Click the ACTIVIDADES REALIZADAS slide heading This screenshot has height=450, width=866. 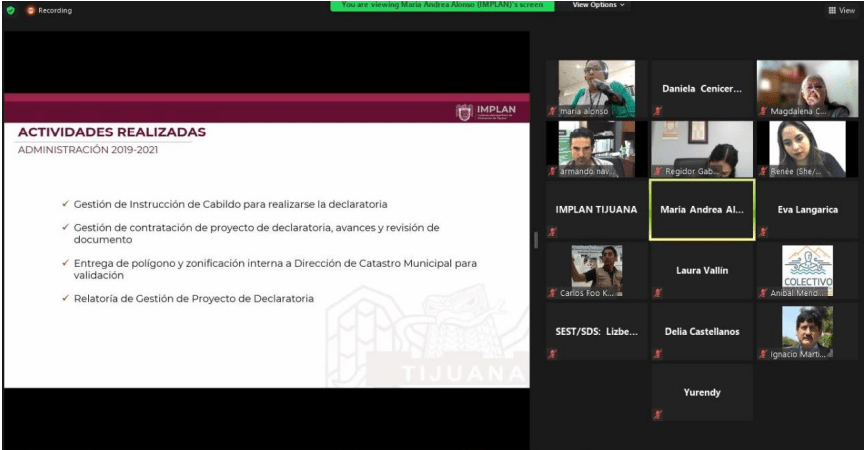pos(112,132)
